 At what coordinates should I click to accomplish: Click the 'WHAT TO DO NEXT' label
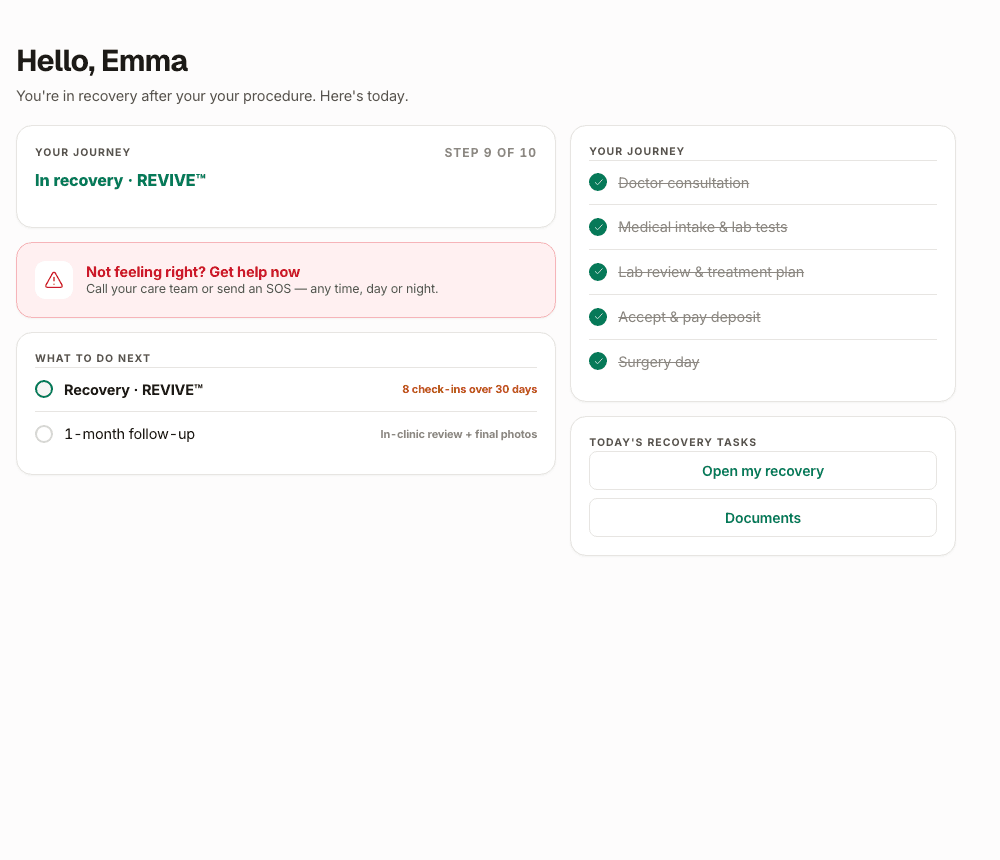point(92,359)
